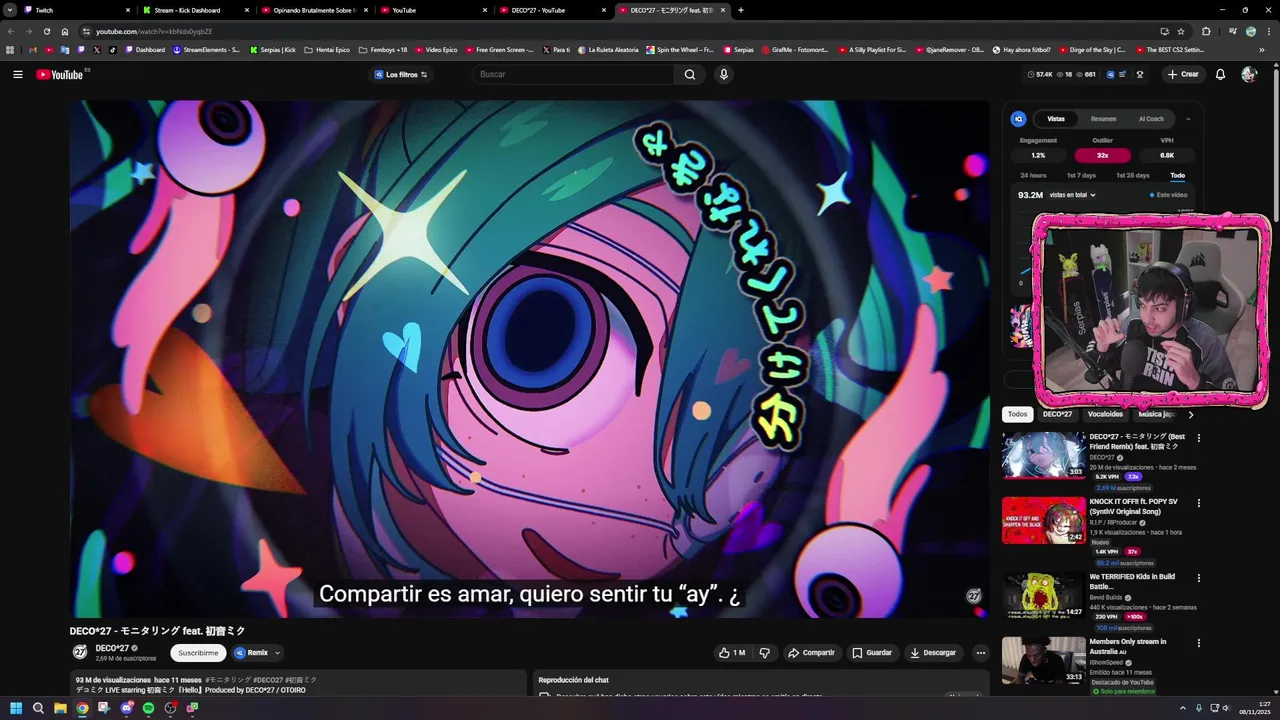
Task: Click the YouTube logo home link
Action: pos(60,74)
